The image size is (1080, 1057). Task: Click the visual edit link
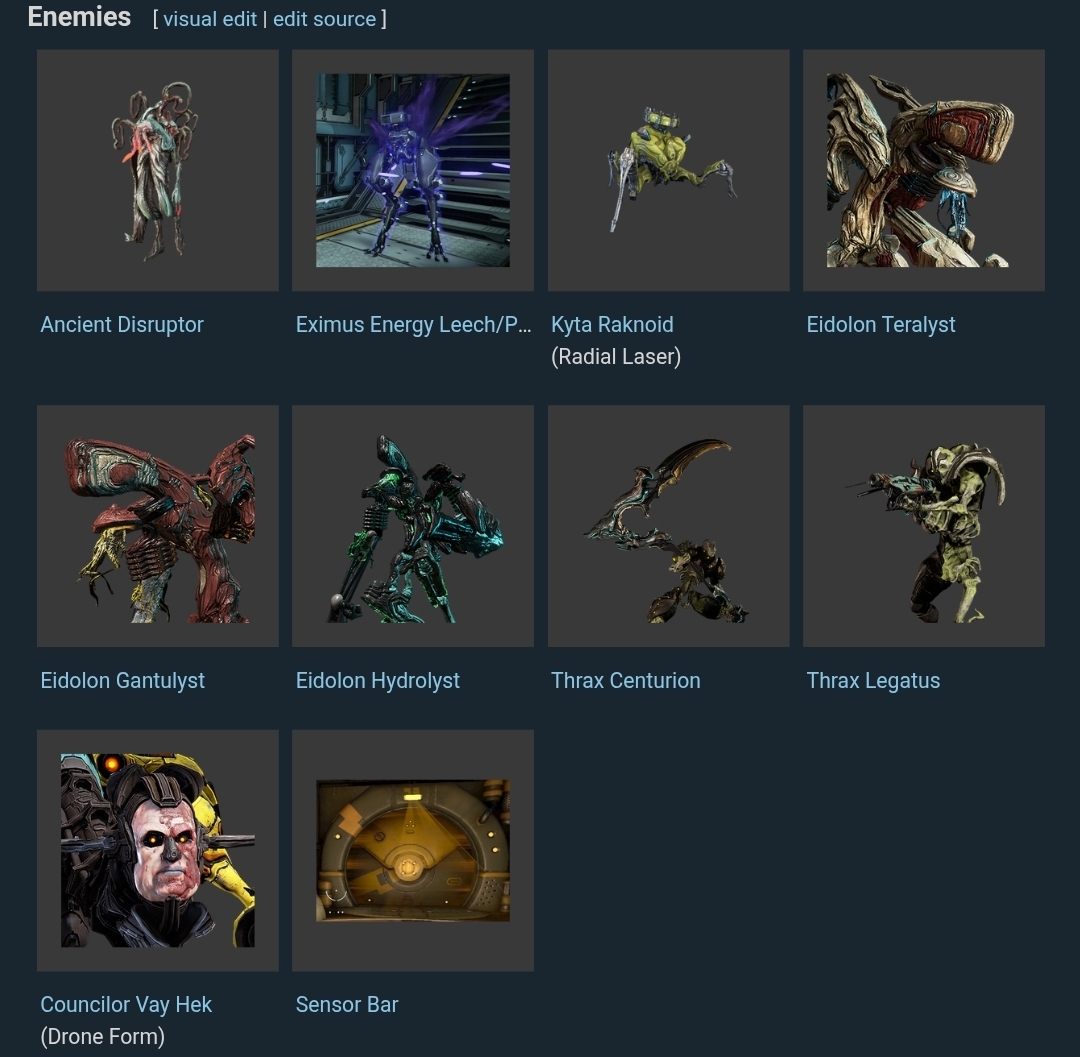(x=209, y=19)
